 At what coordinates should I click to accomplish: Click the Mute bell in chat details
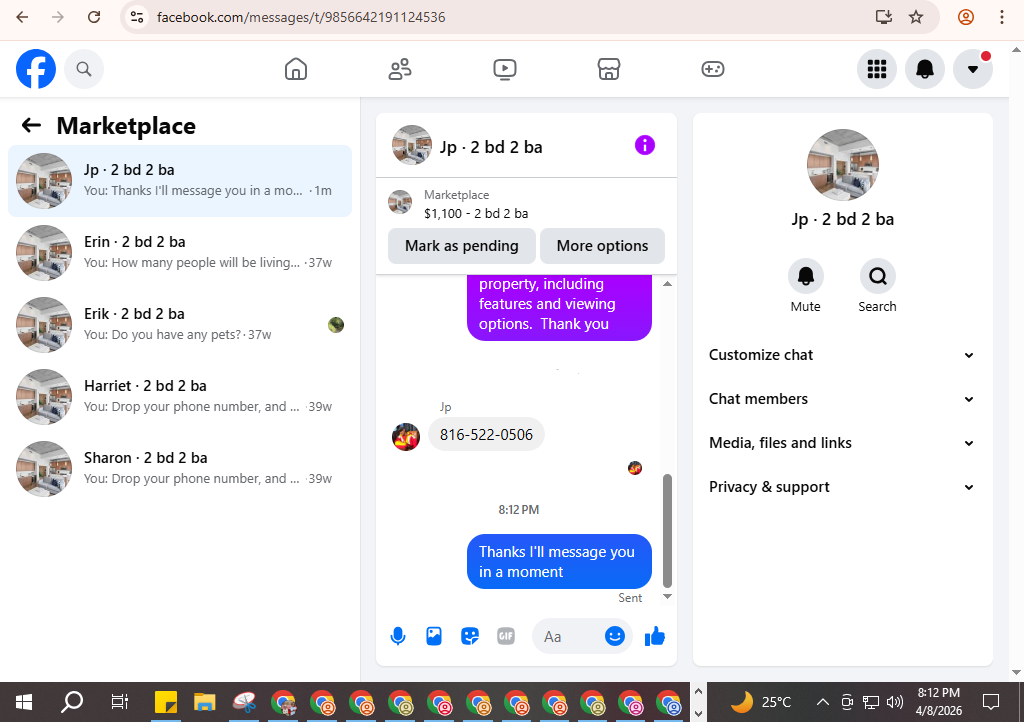806,277
